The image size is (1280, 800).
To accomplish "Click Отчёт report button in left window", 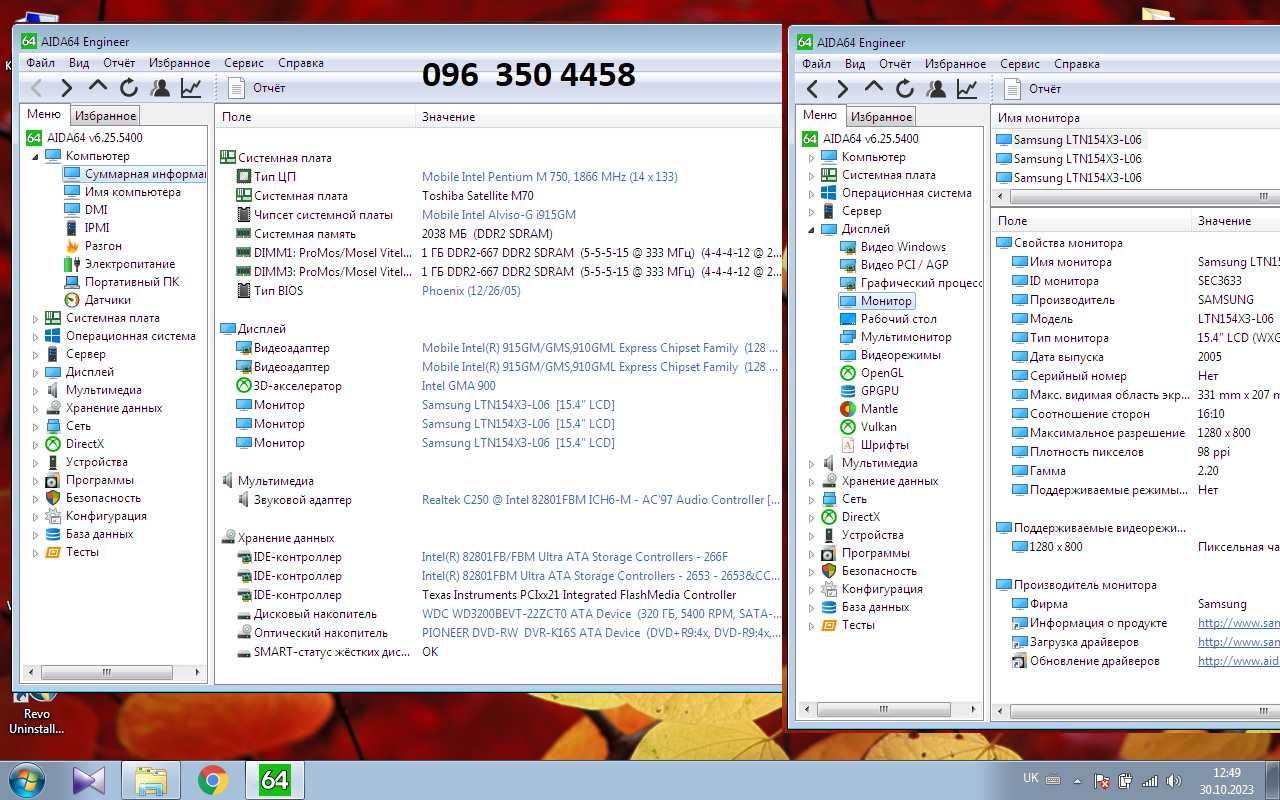I will (x=257, y=88).
